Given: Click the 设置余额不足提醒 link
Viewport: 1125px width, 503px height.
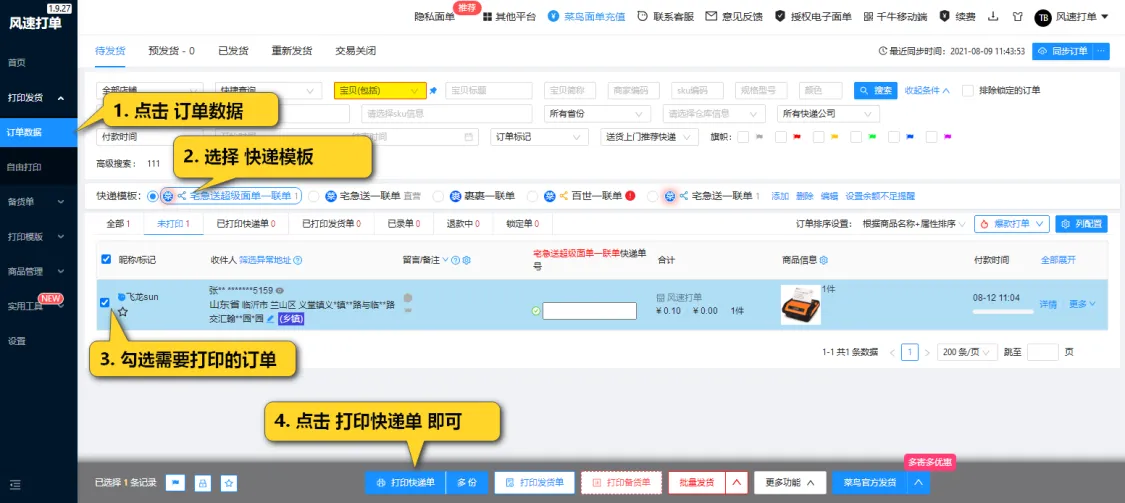Looking at the screenshot, I should 880,196.
